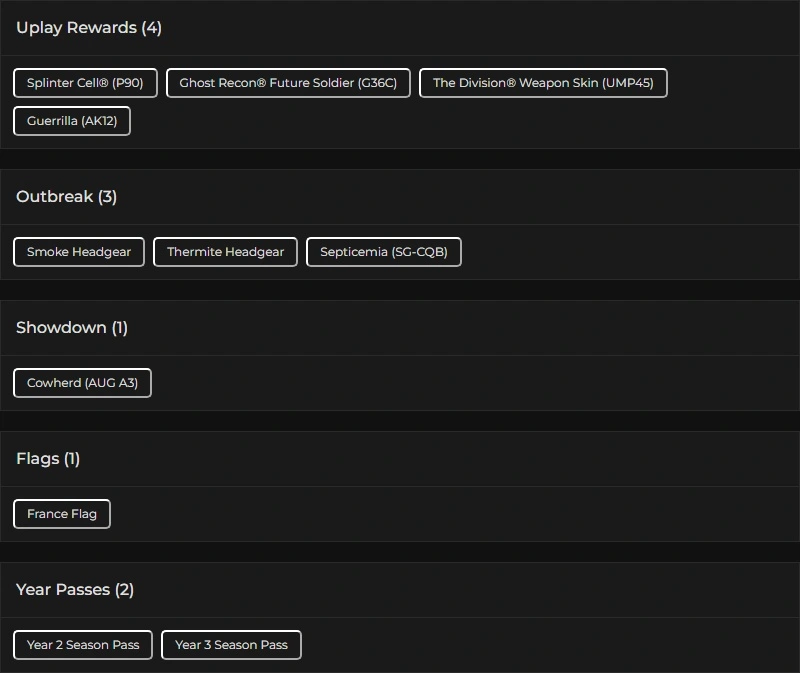Collapse the Uplay Rewards (4) section header
Screen dimensions: 800x673
[89, 28]
